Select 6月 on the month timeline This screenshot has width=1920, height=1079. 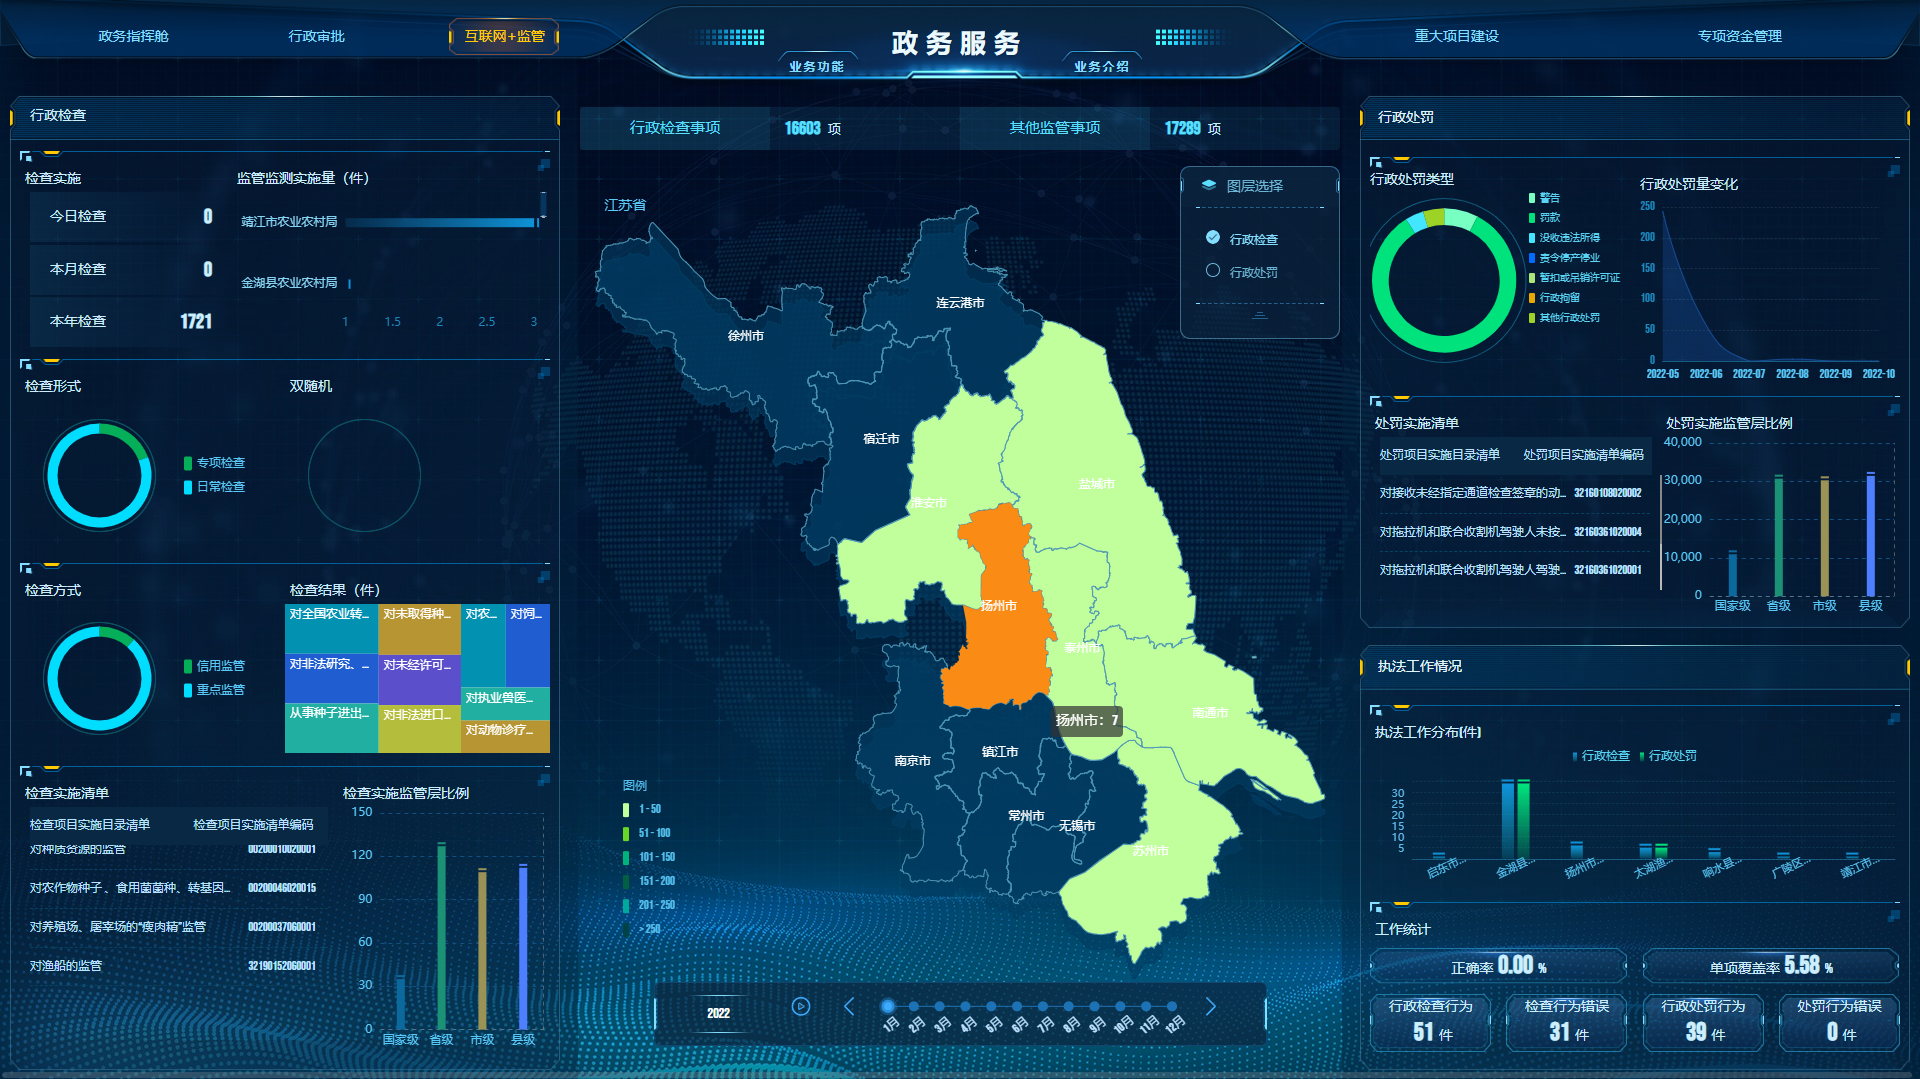(x=1017, y=1007)
